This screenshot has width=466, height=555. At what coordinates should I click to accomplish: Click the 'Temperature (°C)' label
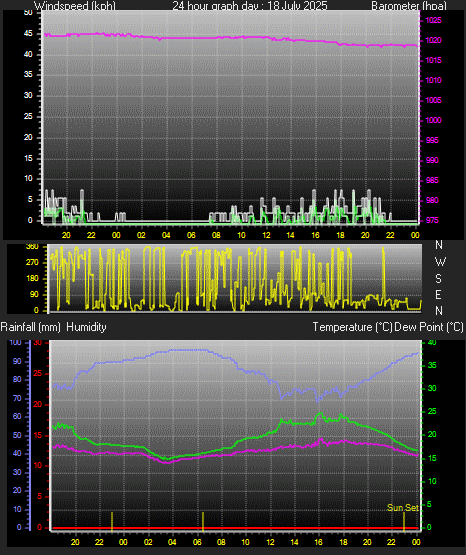point(352,327)
